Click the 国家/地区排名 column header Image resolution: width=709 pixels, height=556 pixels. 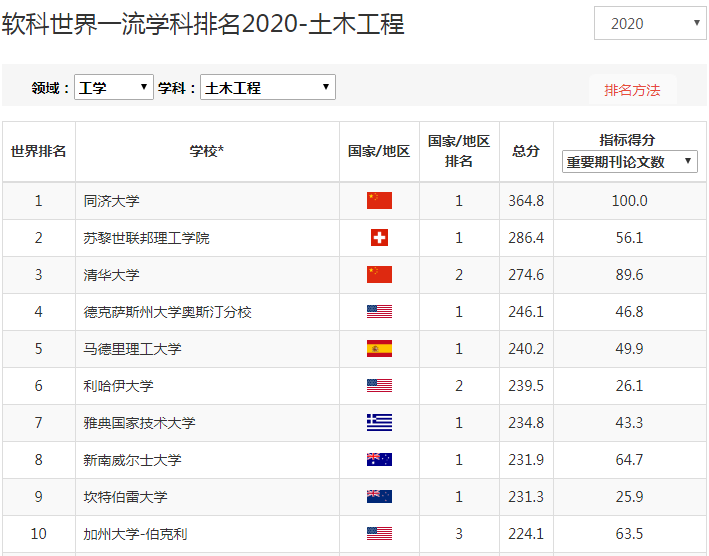point(459,151)
